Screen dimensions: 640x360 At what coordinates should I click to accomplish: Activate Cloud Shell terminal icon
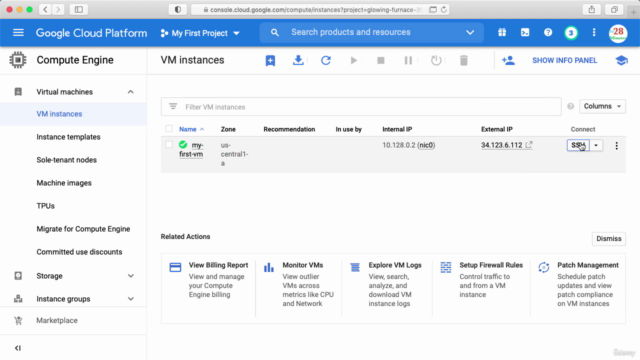(x=525, y=33)
